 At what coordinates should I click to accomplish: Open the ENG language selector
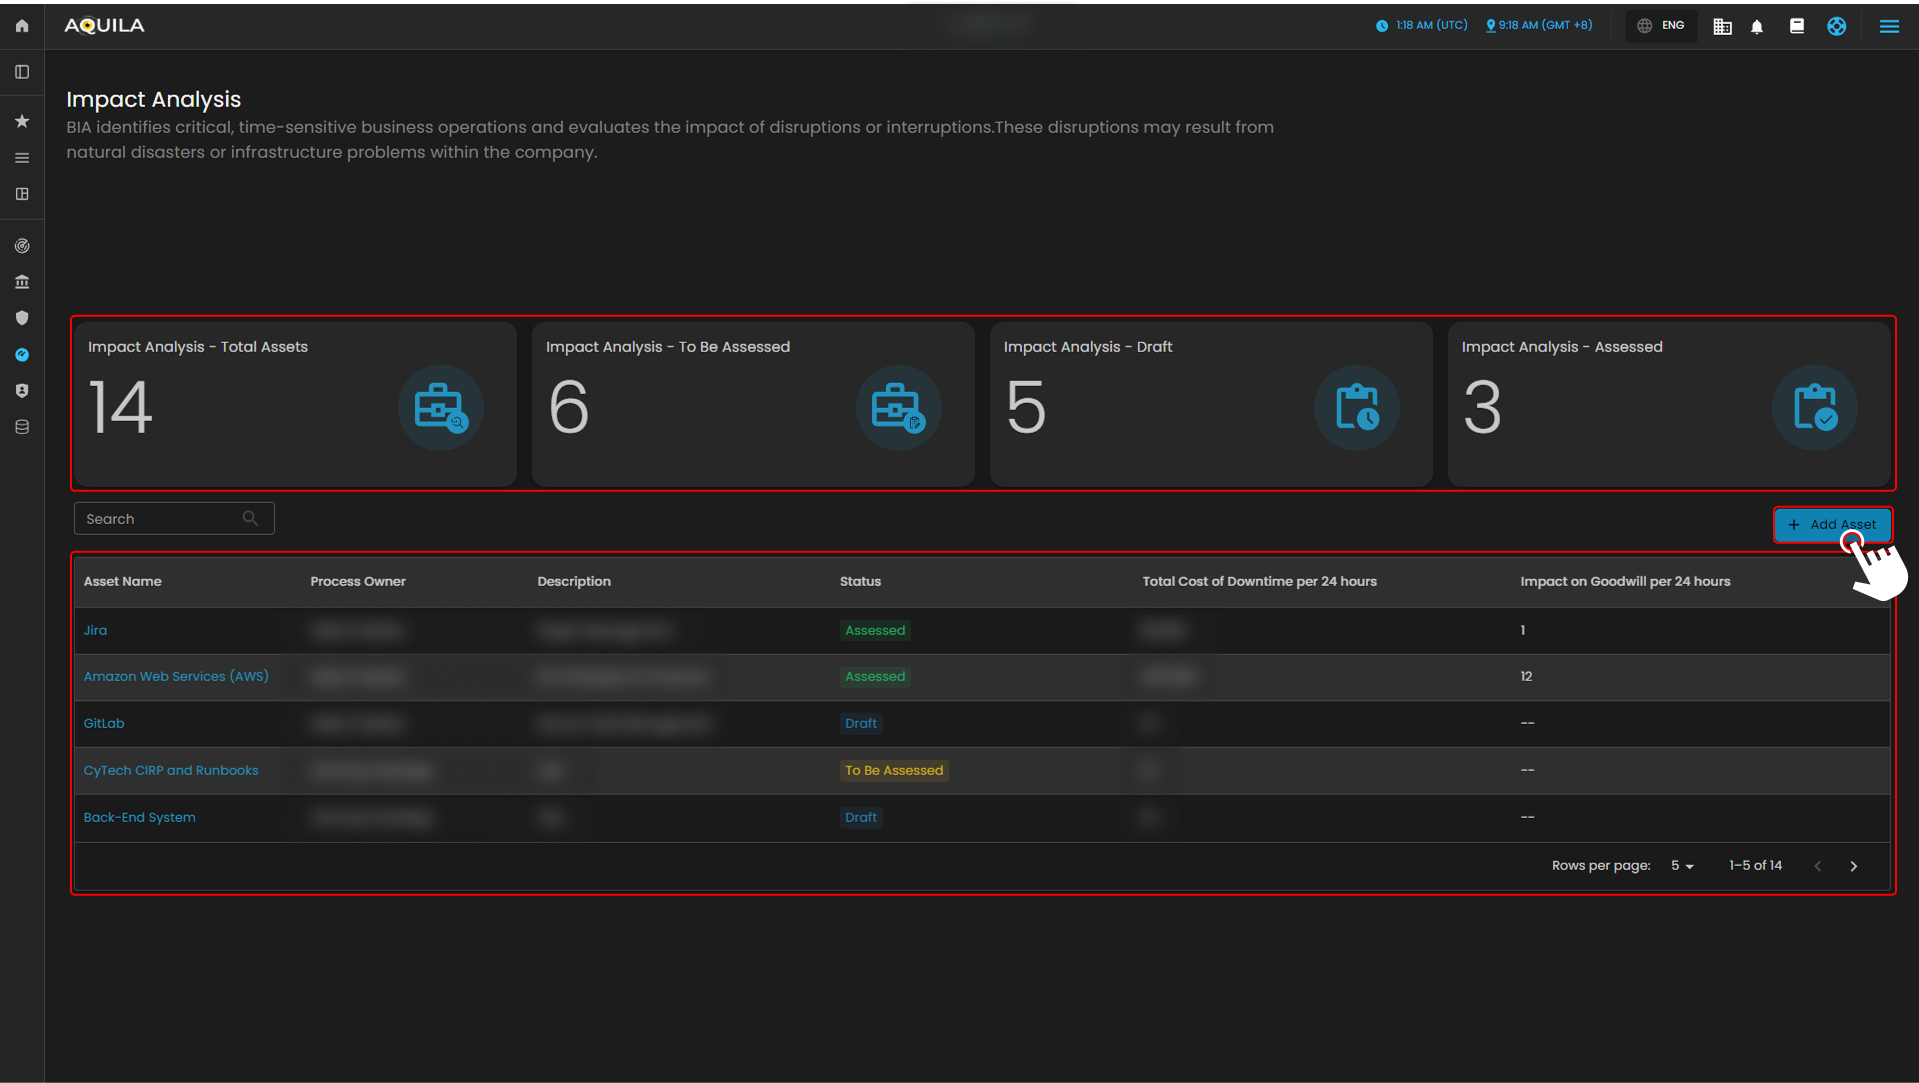click(x=1662, y=26)
